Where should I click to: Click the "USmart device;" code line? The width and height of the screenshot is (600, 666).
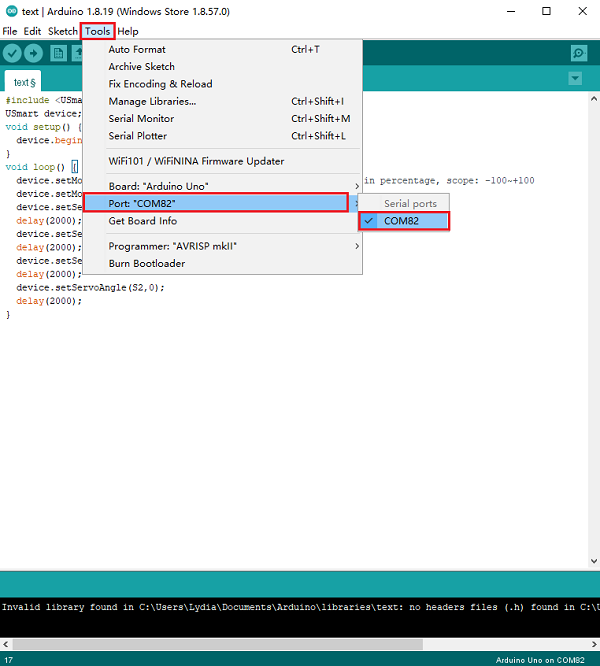[x=43, y=113]
